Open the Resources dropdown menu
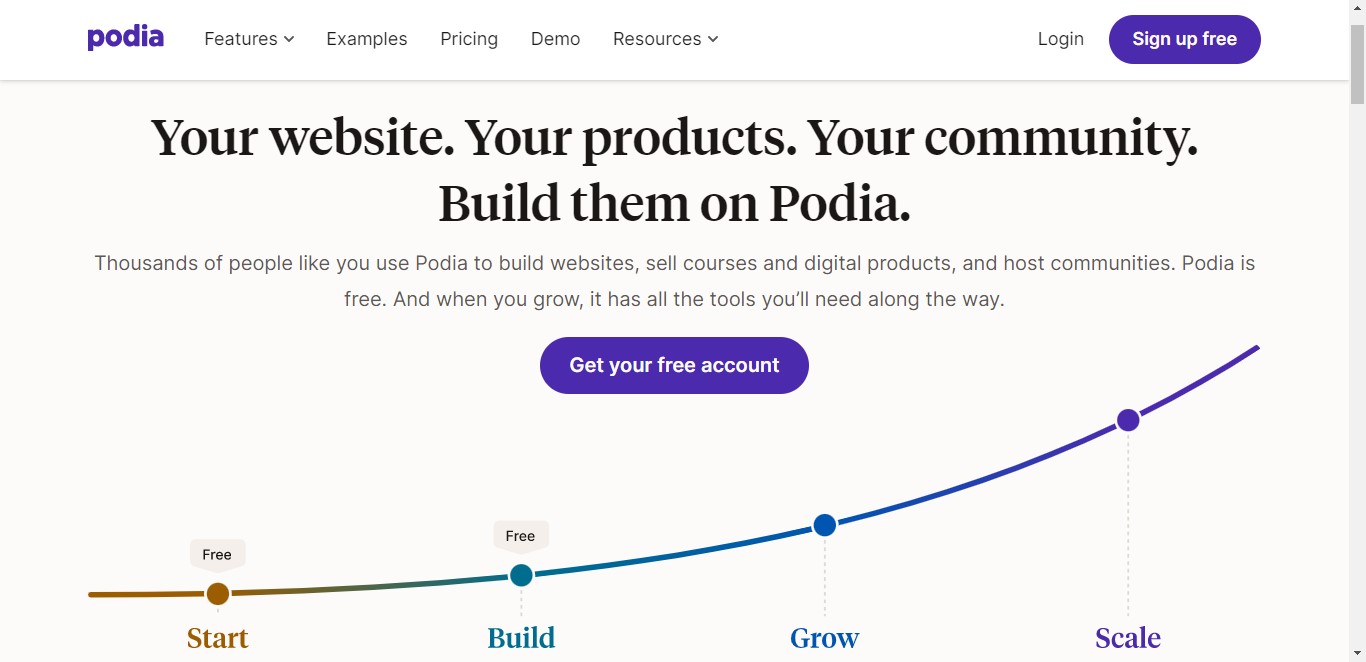This screenshot has height=662, width=1366. 665,39
